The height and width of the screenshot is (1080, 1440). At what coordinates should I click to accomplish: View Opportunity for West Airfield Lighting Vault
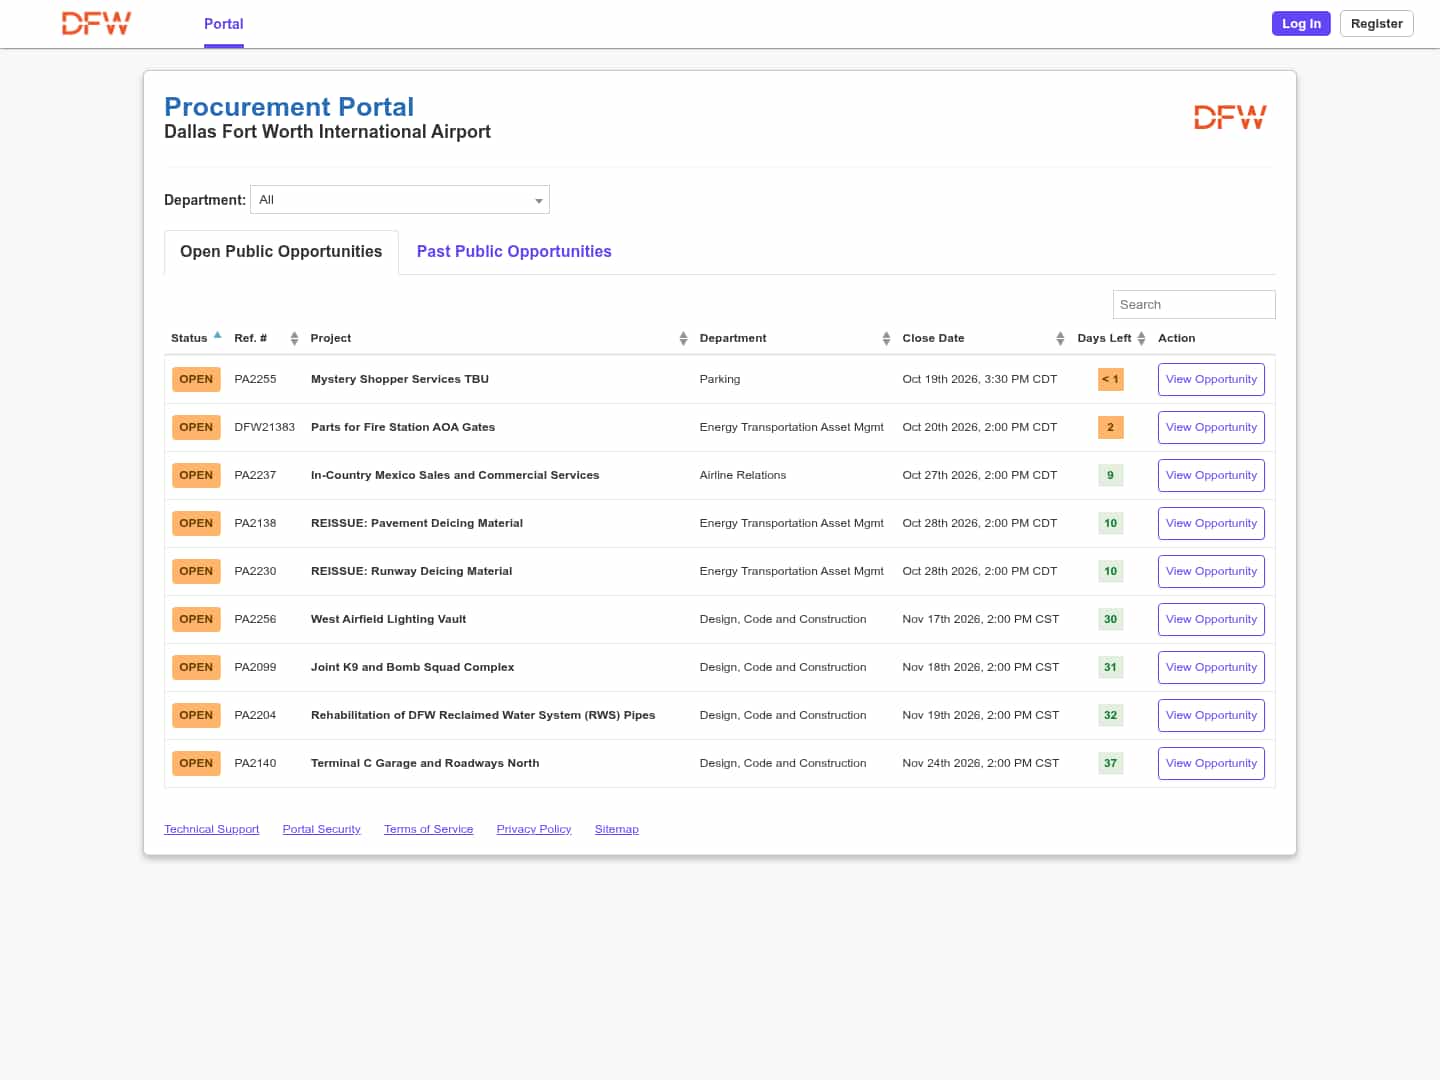click(1211, 620)
